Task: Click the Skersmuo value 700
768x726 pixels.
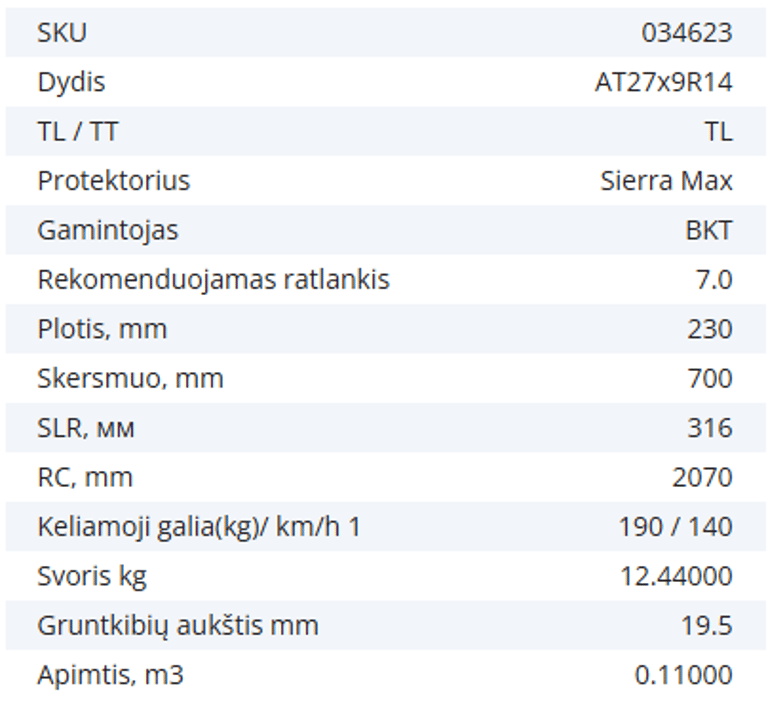Action: pos(710,379)
